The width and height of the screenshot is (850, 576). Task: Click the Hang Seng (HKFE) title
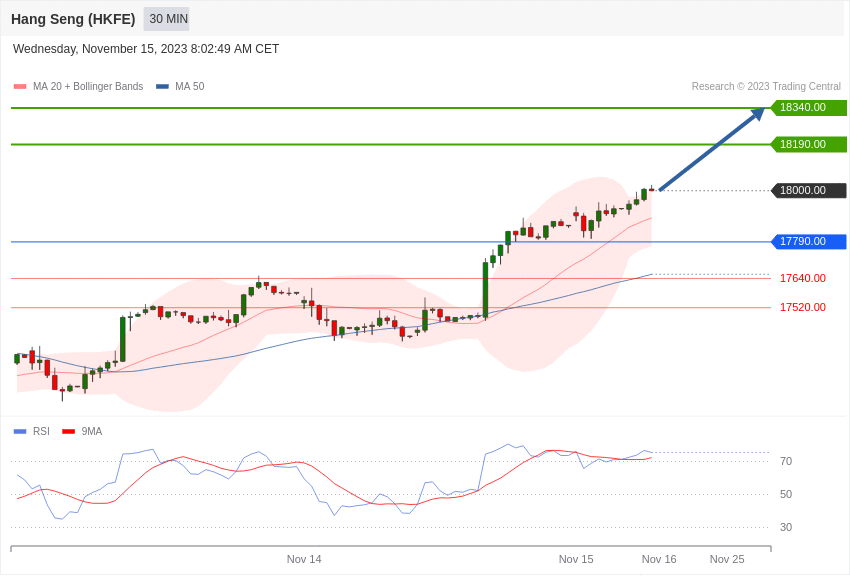[x=73, y=19]
